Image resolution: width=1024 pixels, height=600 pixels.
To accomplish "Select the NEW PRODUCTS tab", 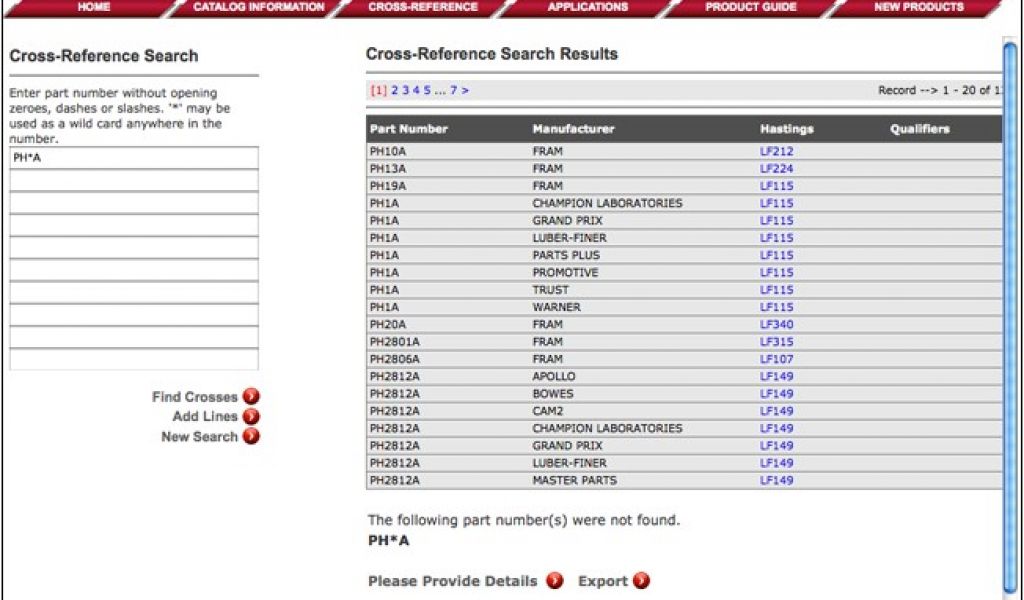I will click(918, 8).
